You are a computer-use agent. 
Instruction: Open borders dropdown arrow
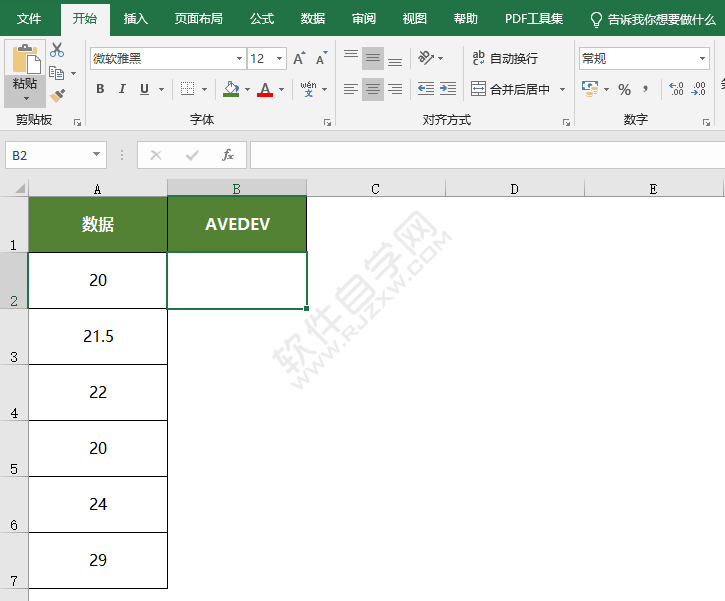click(204, 89)
